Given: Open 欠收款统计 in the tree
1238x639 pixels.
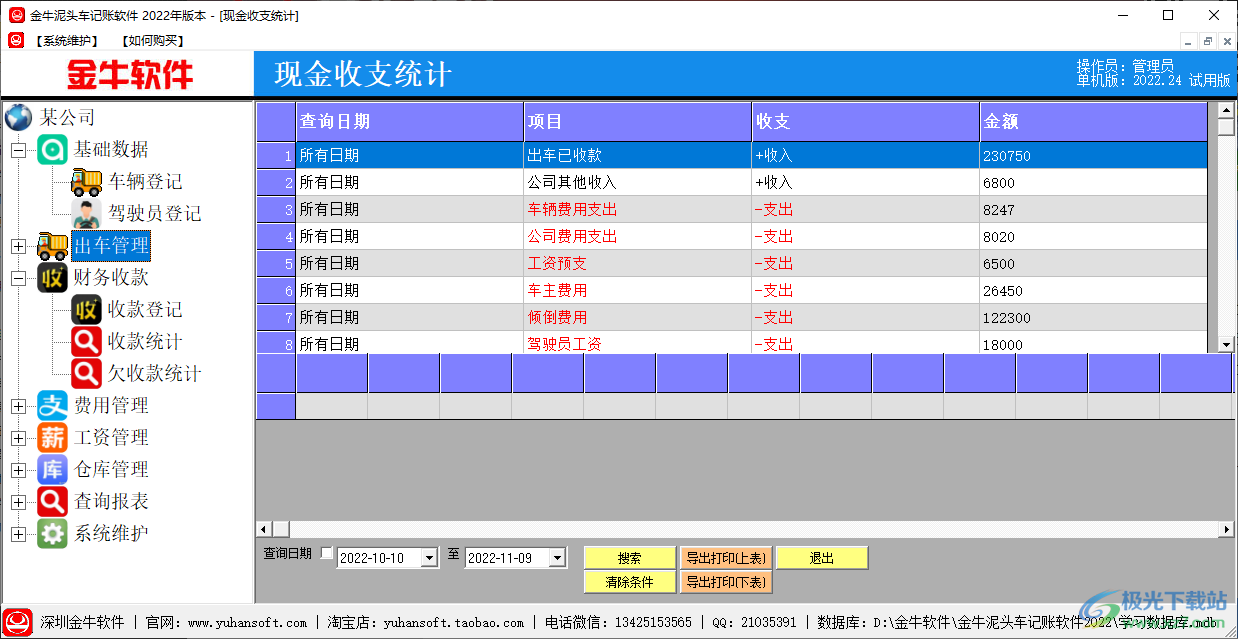Looking at the screenshot, I should [x=154, y=374].
